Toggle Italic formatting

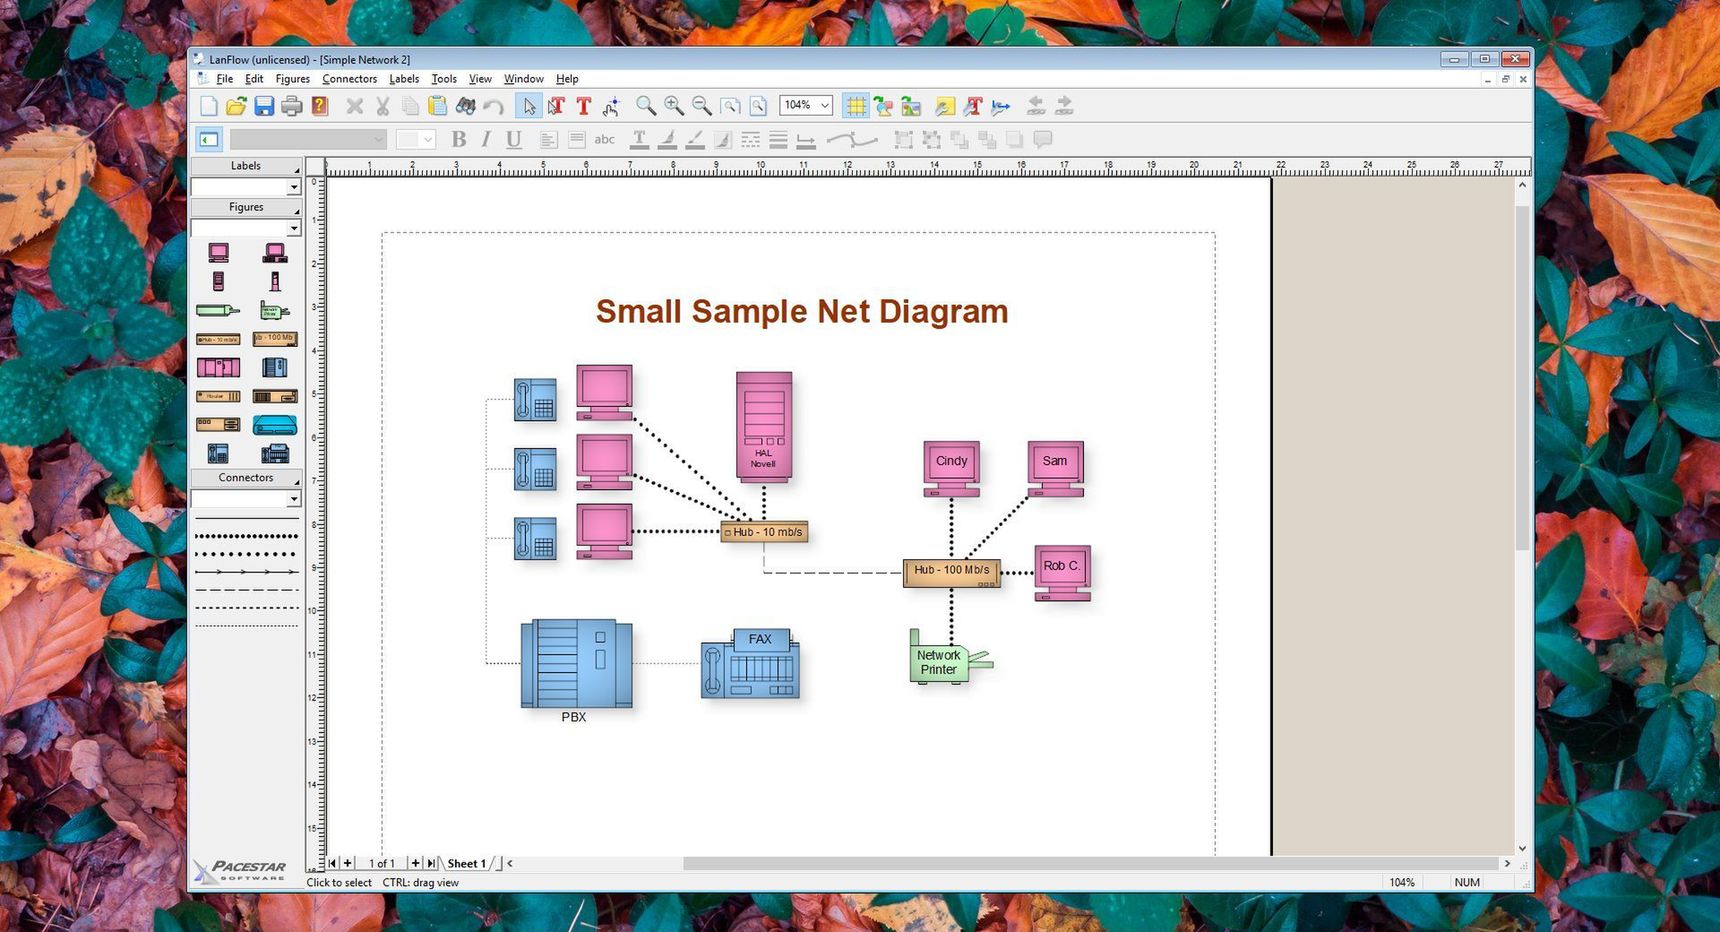(x=486, y=140)
